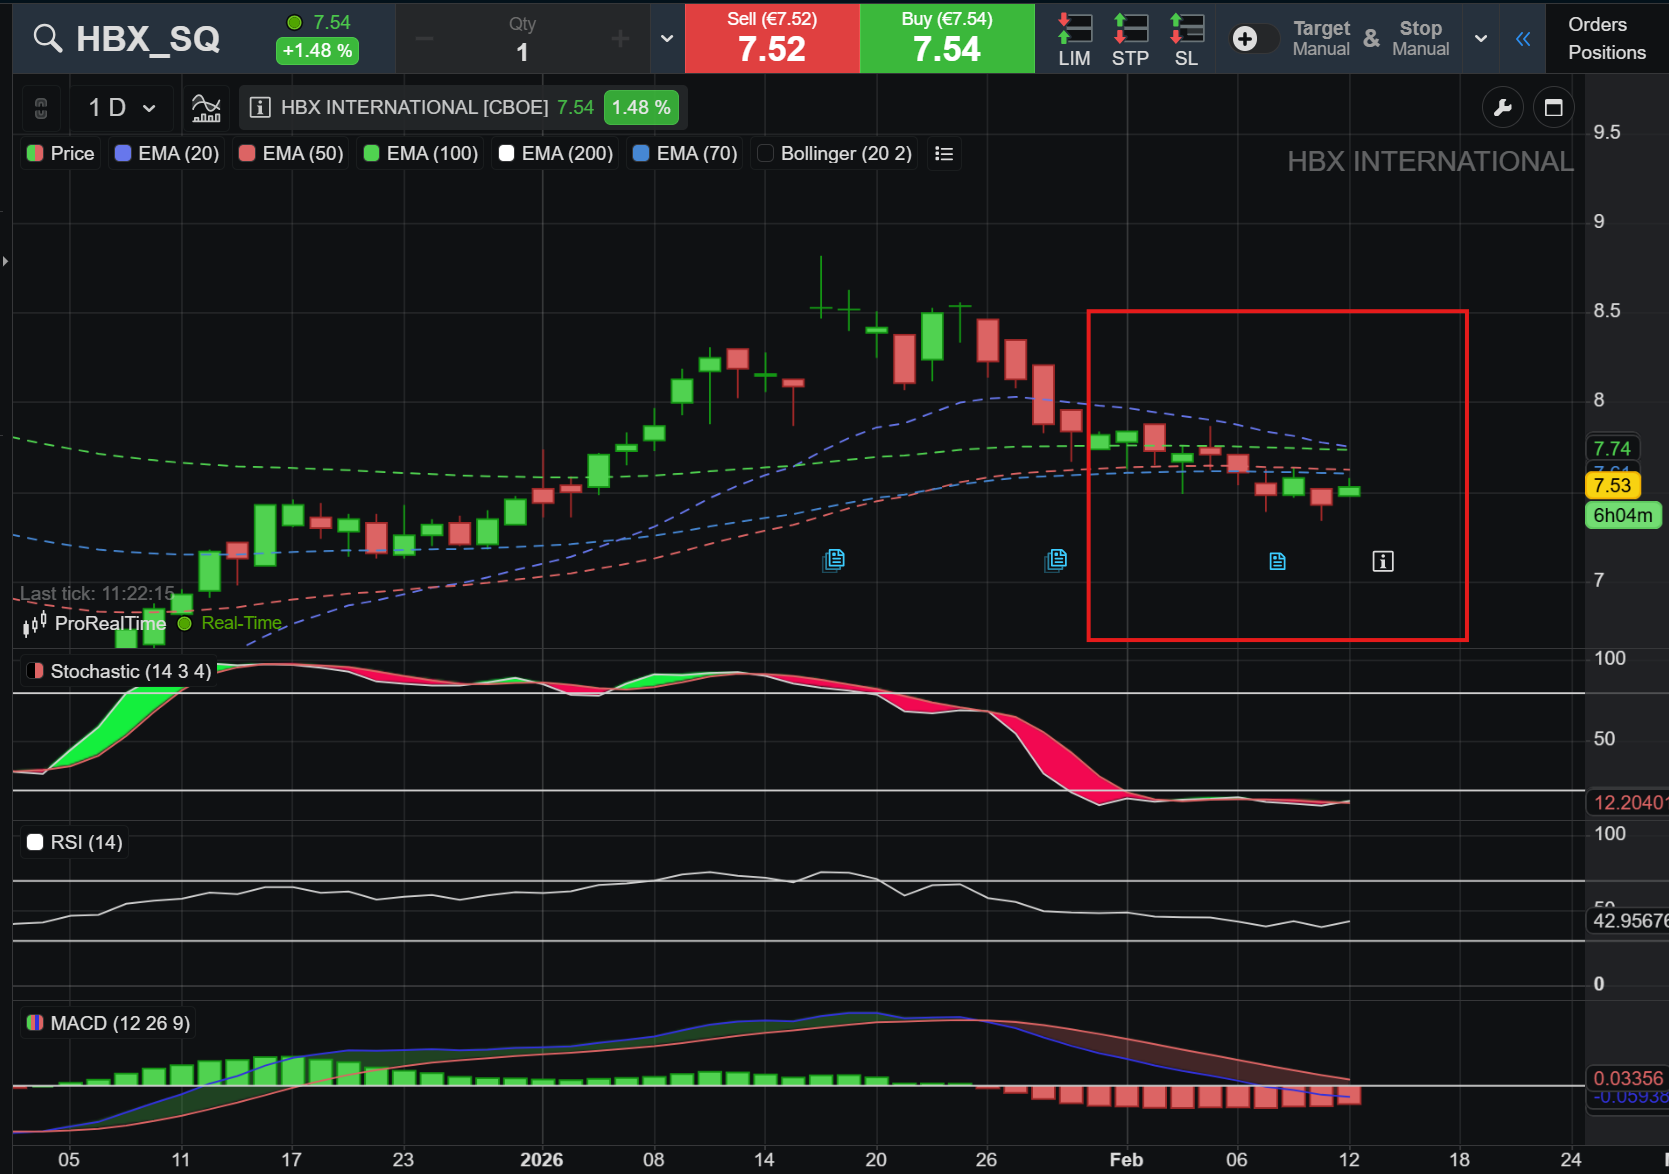Open the Orders tab
This screenshot has width=1669, height=1174.
[1597, 24]
